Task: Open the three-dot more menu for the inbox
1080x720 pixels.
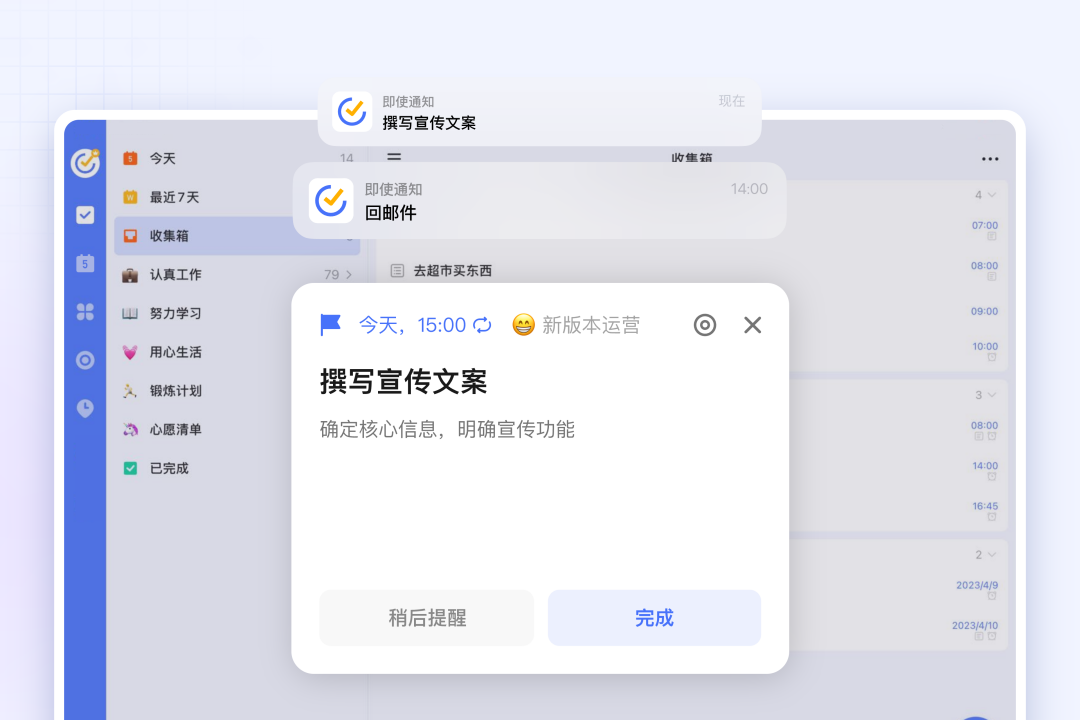Action: [990, 159]
